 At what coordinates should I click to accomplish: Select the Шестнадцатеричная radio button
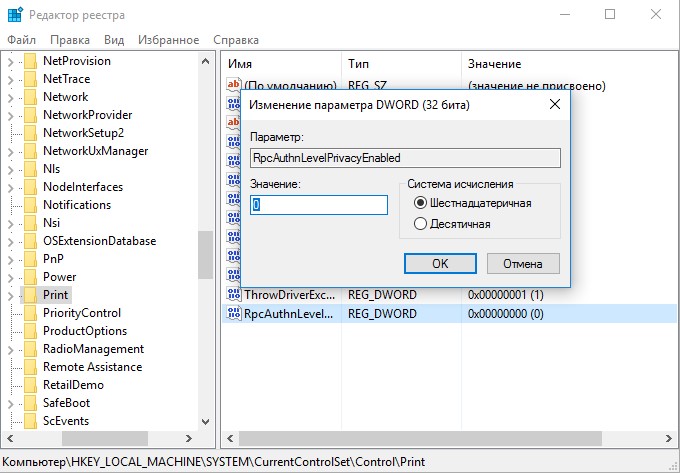(x=420, y=203)
